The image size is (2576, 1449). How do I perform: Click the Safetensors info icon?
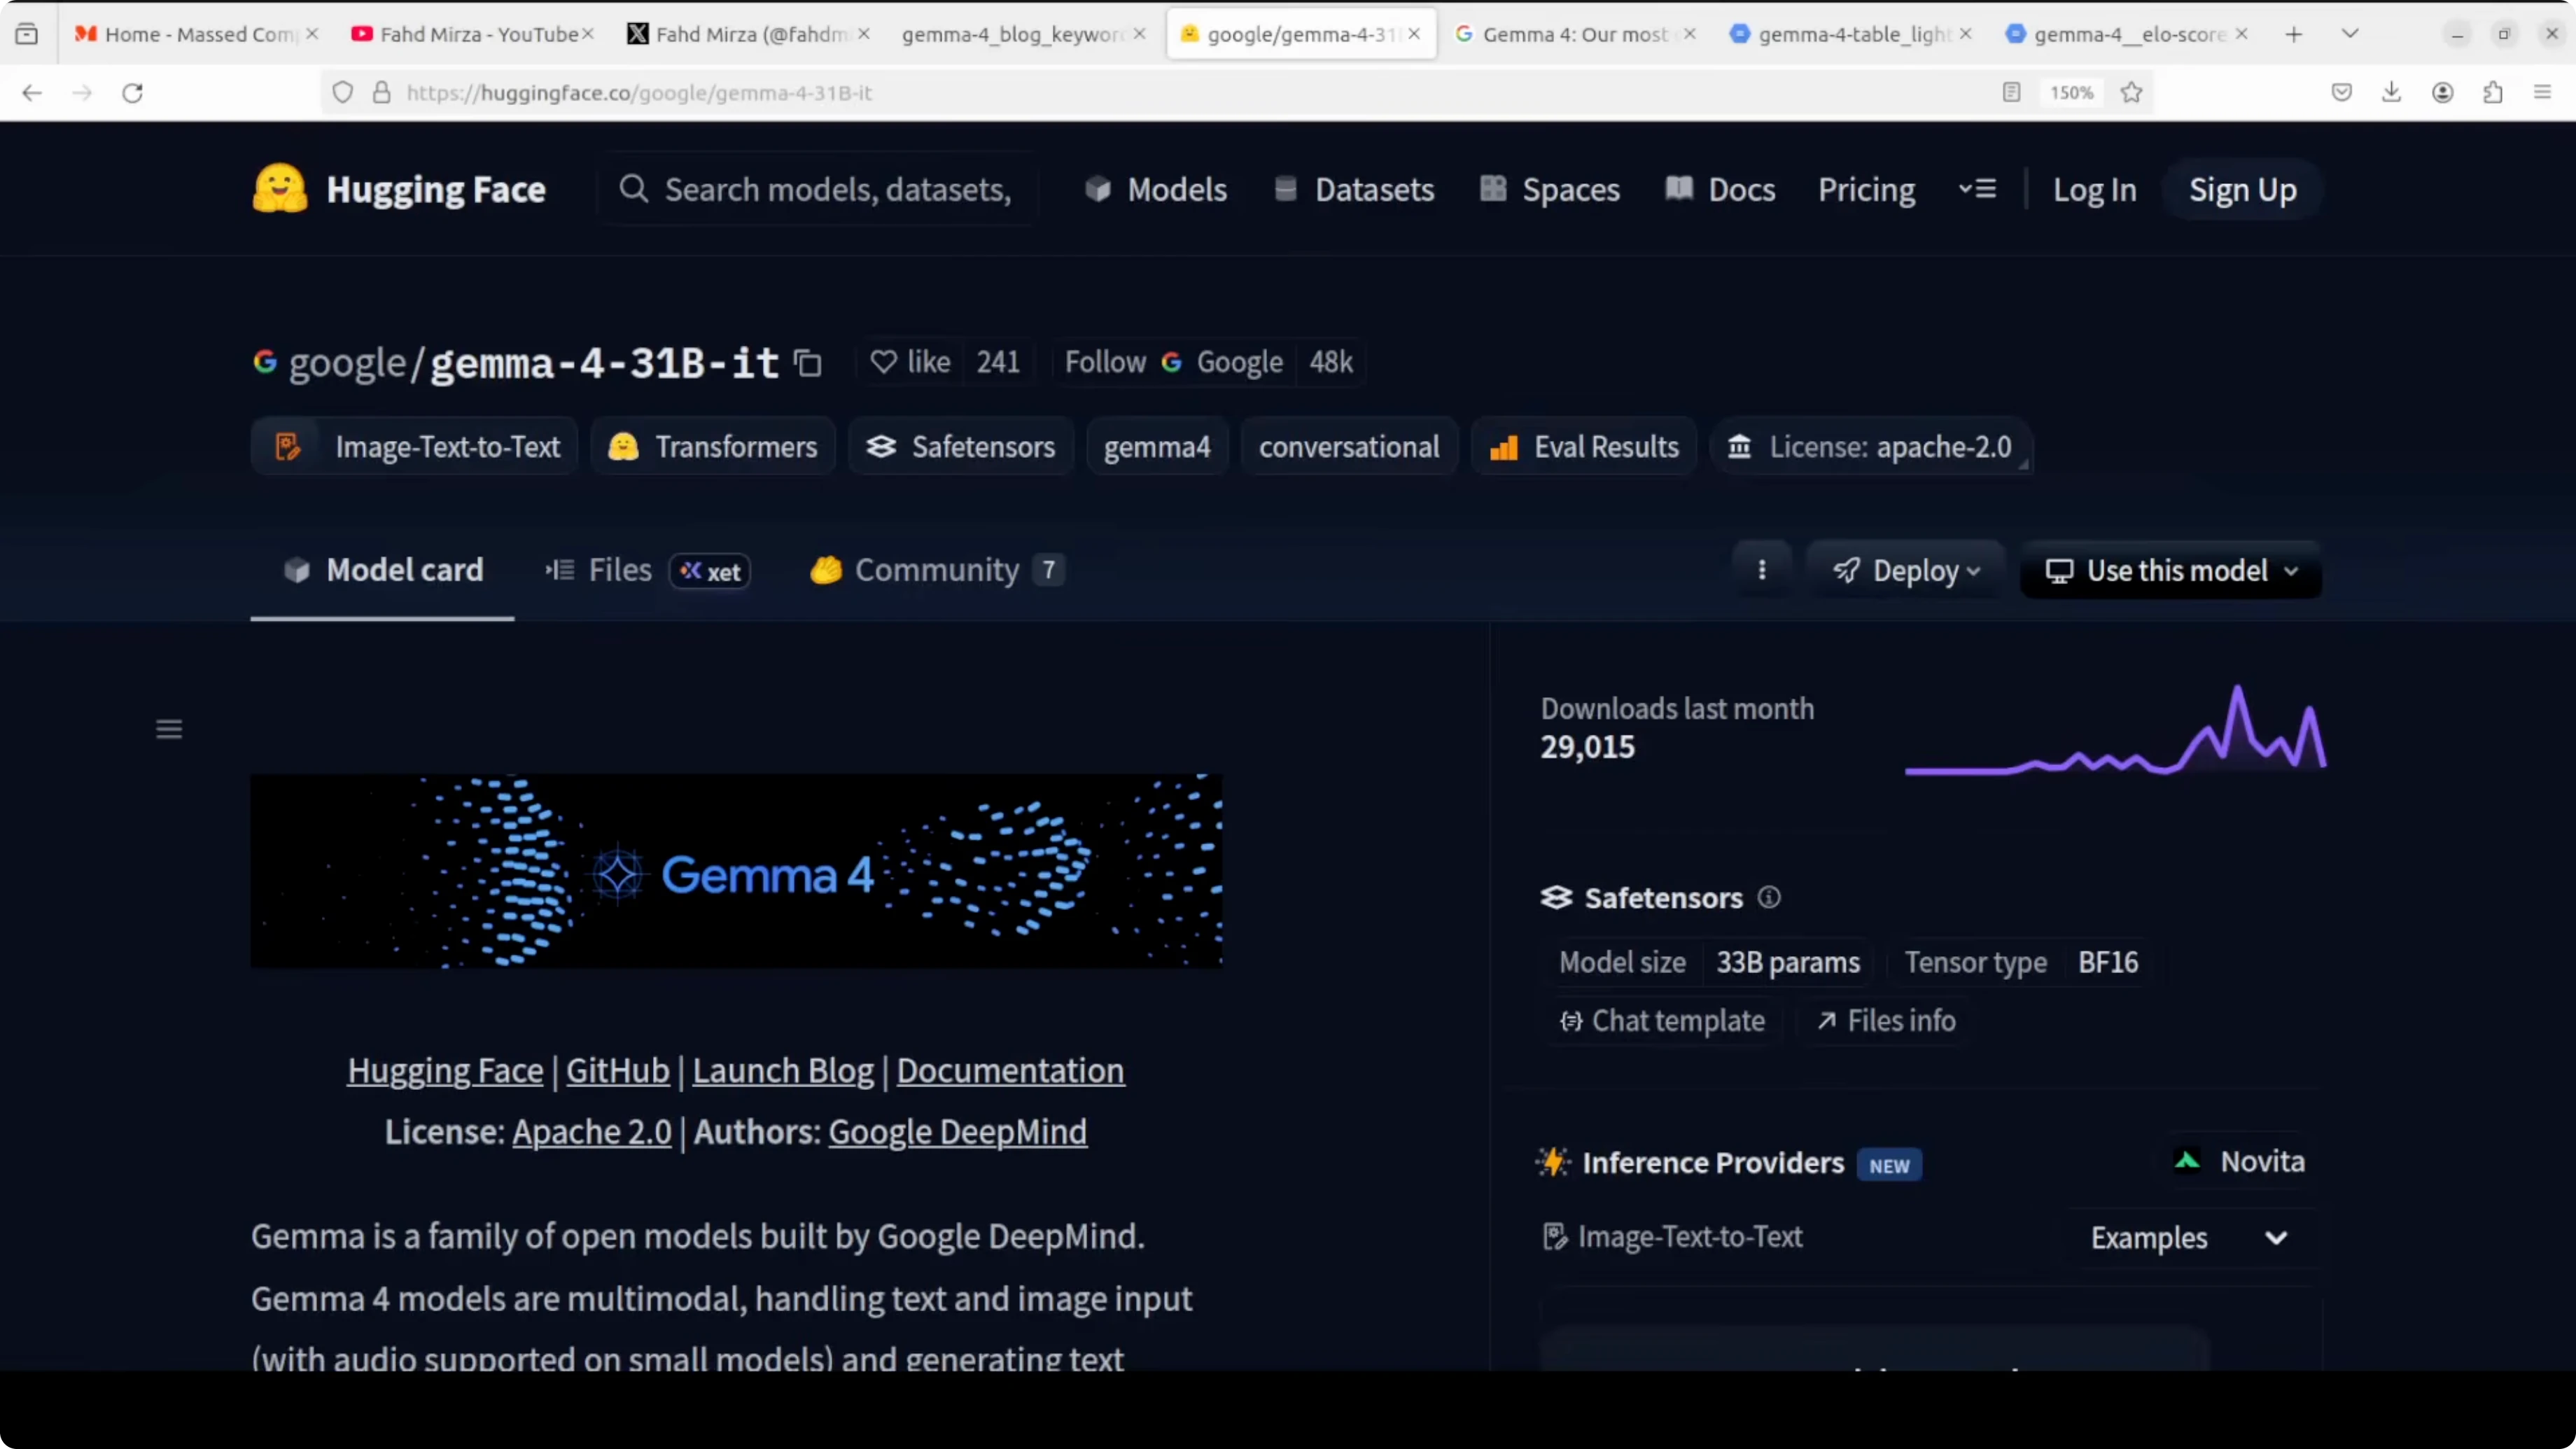coord(1769,897)
